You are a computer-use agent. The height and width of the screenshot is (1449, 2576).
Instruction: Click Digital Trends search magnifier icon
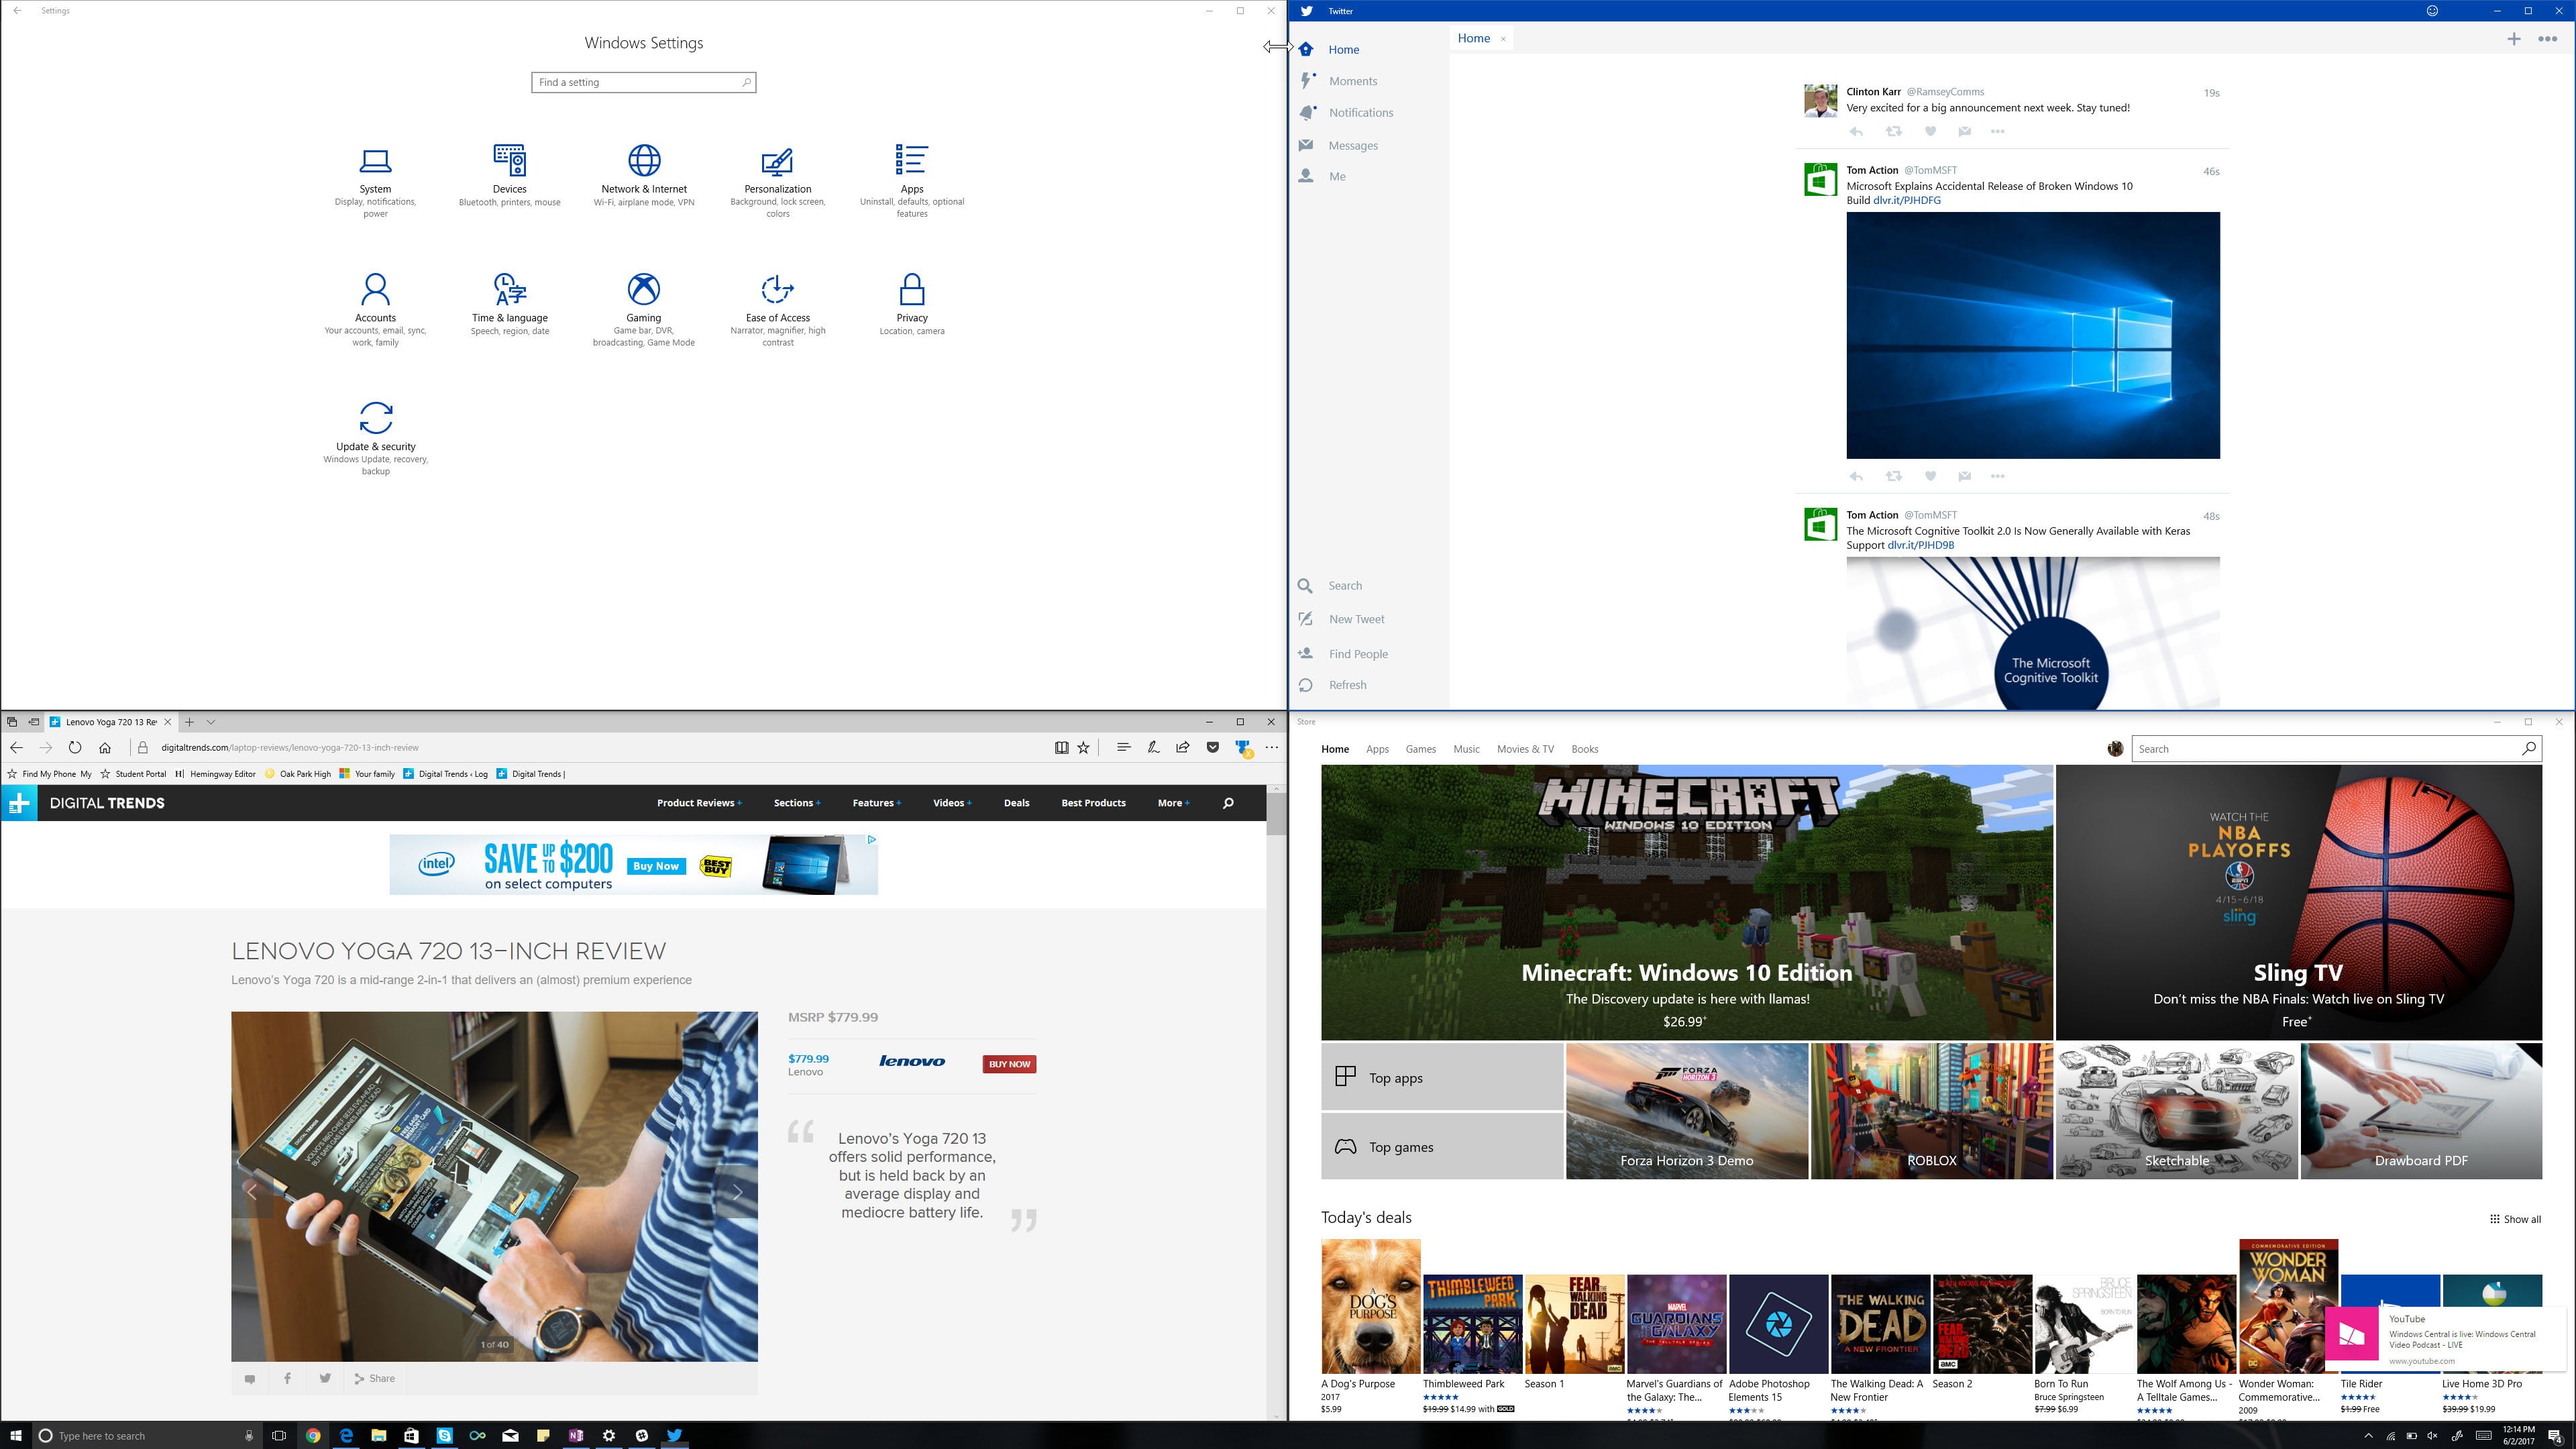click(1228, 803)
